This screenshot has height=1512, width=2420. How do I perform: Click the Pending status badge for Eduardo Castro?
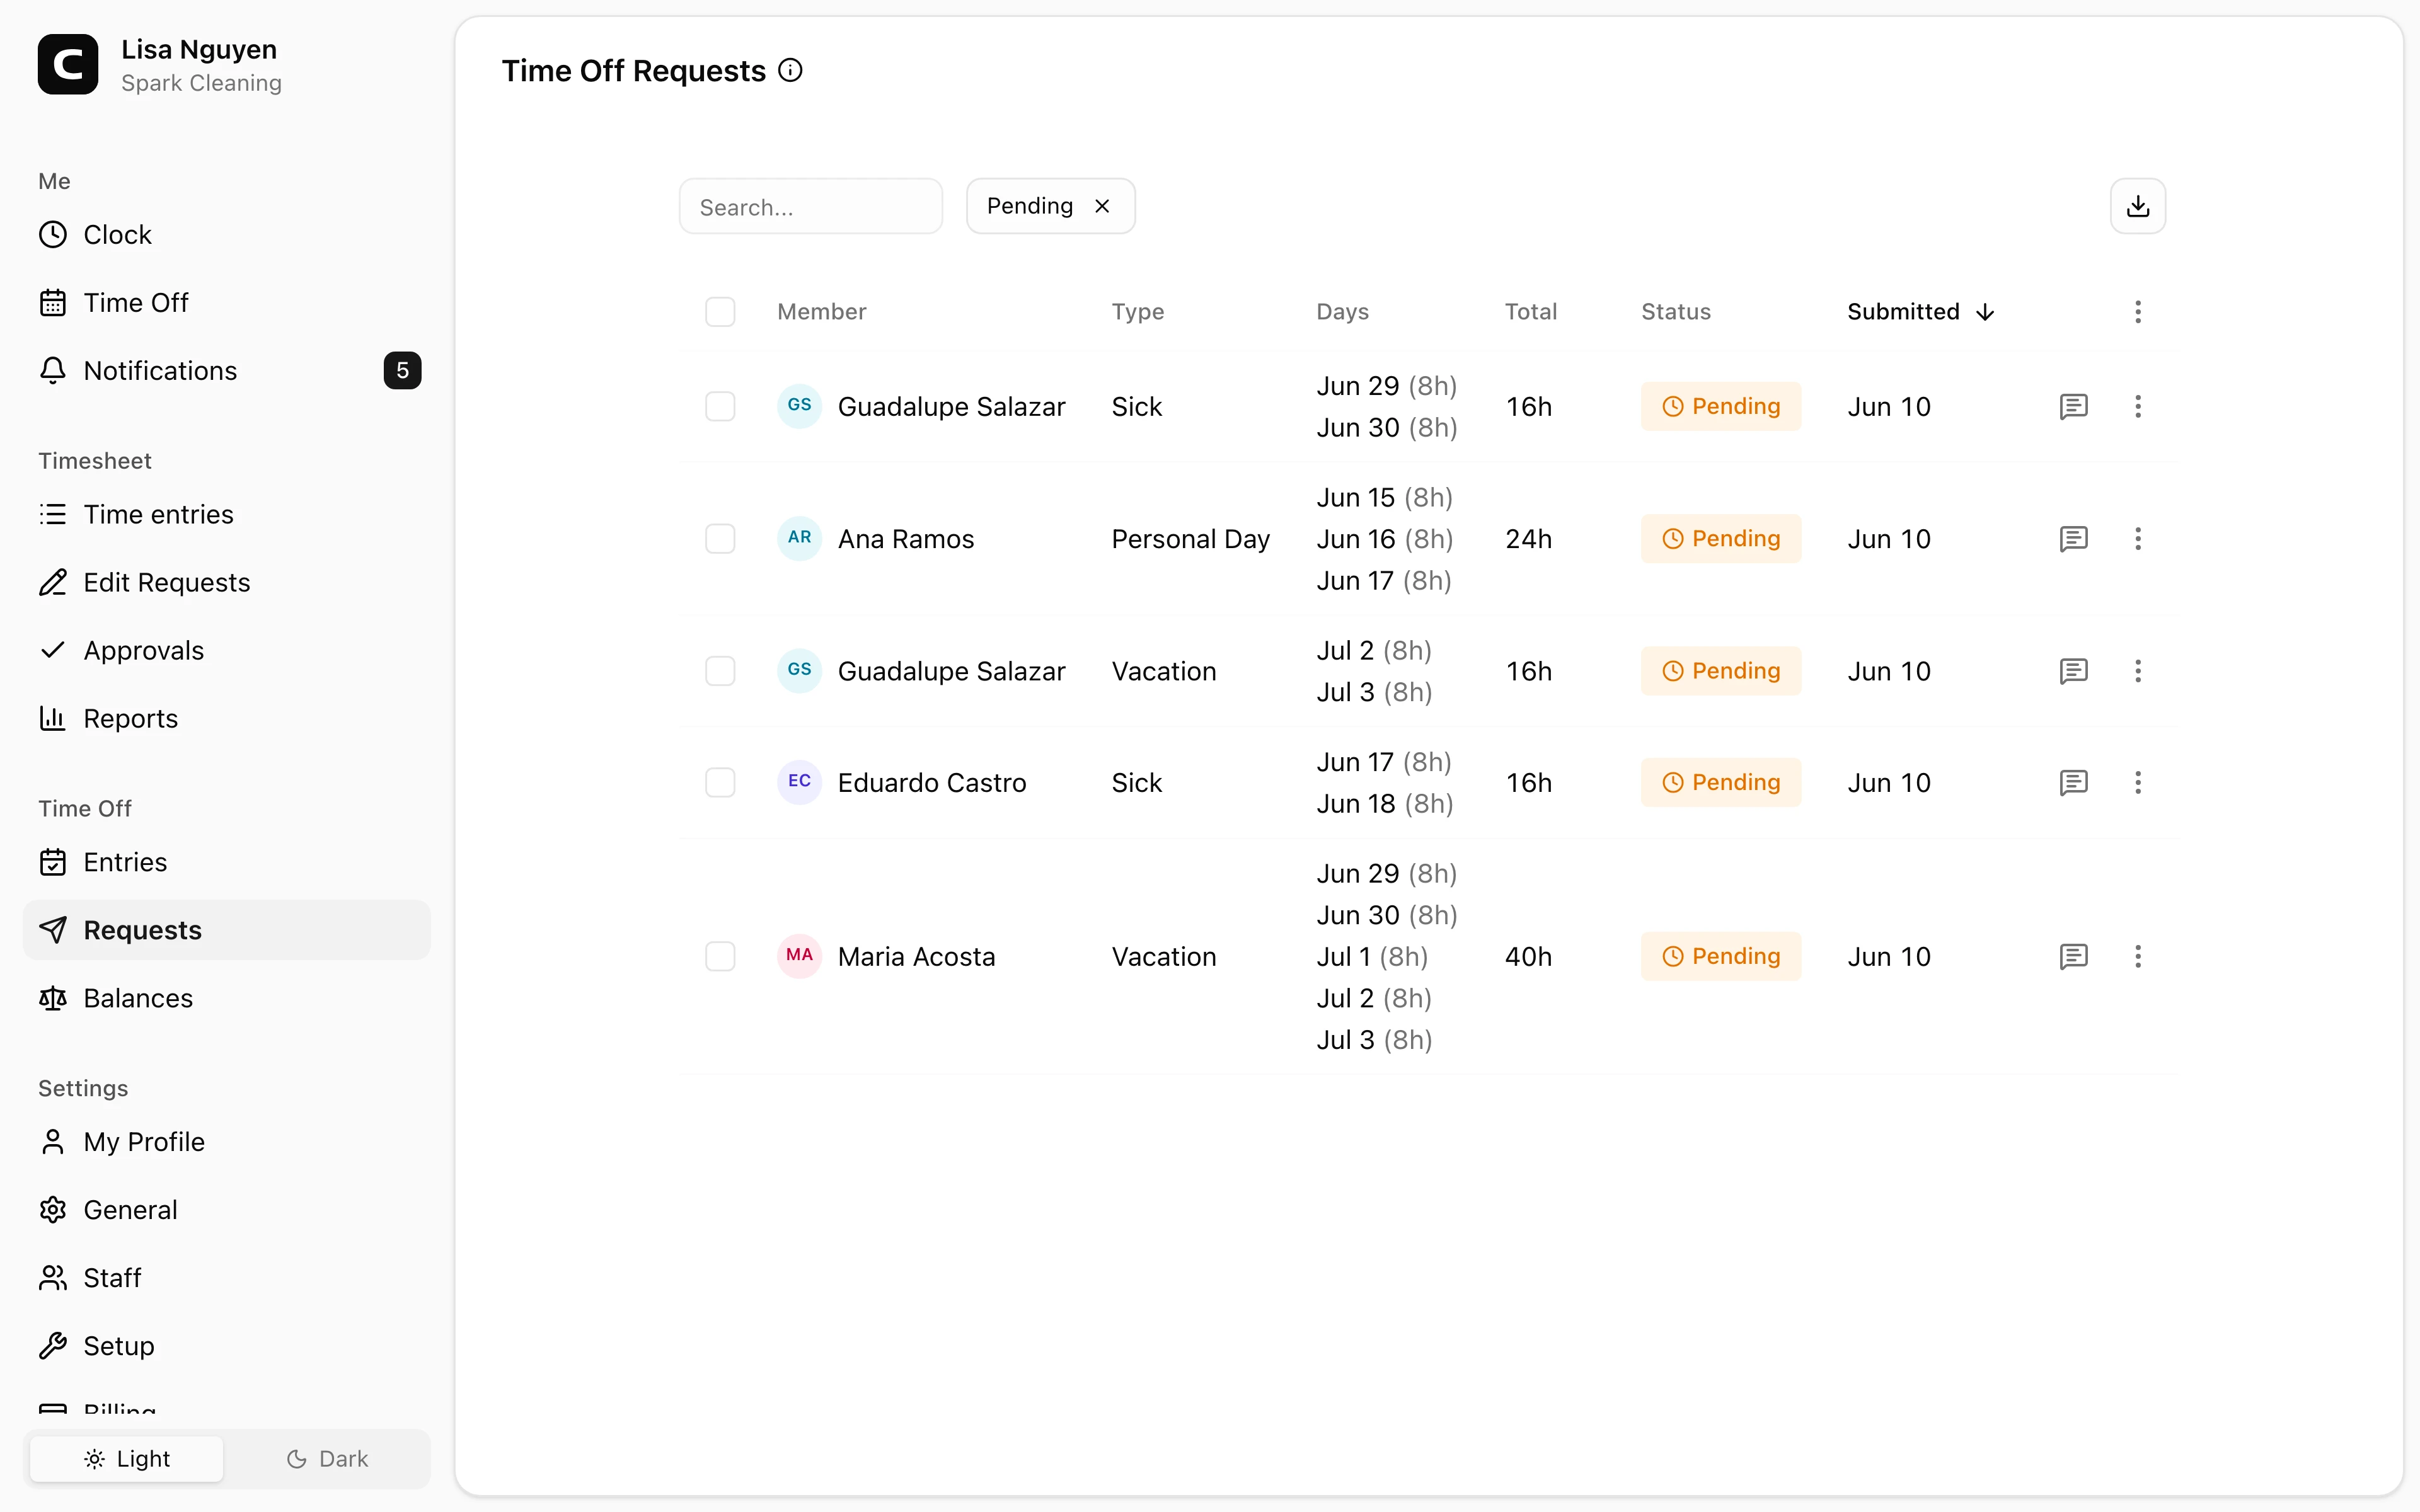tap(1720, 782)
